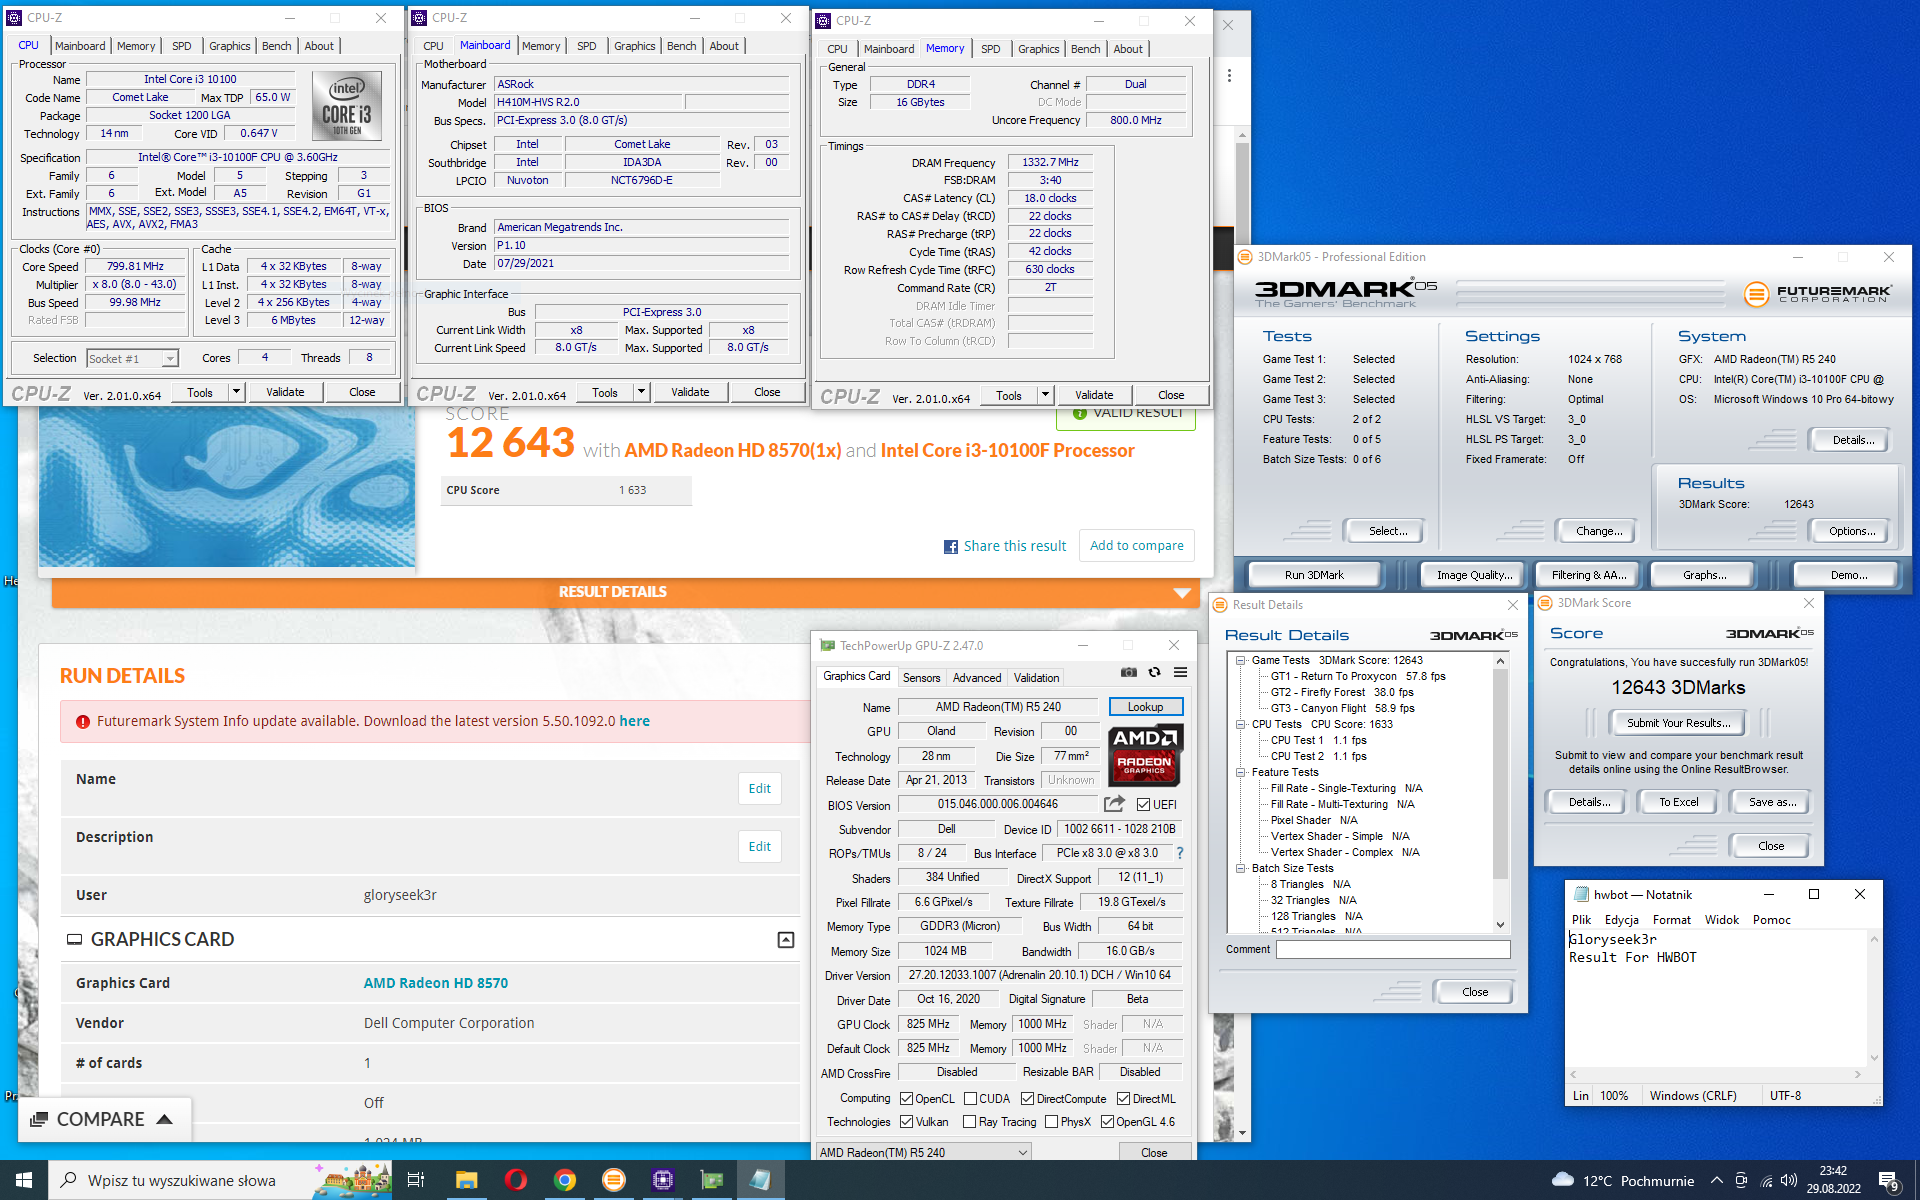This screenshot has height=1200, width=1920.
Task: Toggle the OpenGL 4.6 checkbox
Action: [x=1107, y=1122]
